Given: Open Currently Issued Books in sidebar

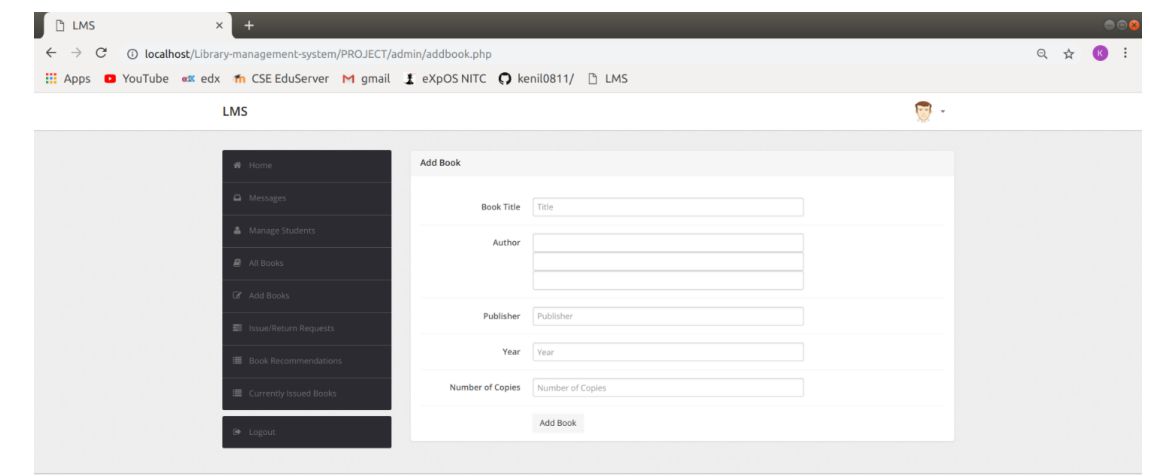Looking at the screenshot, I should click(x=307, y=393).
